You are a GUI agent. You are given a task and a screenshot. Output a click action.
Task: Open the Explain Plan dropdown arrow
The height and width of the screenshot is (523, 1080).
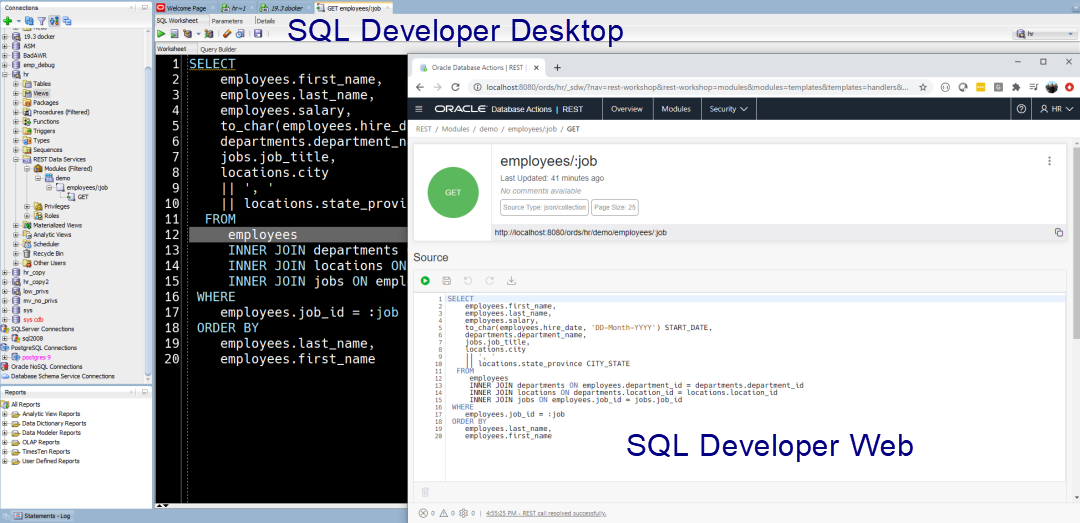tap(198, 34)
